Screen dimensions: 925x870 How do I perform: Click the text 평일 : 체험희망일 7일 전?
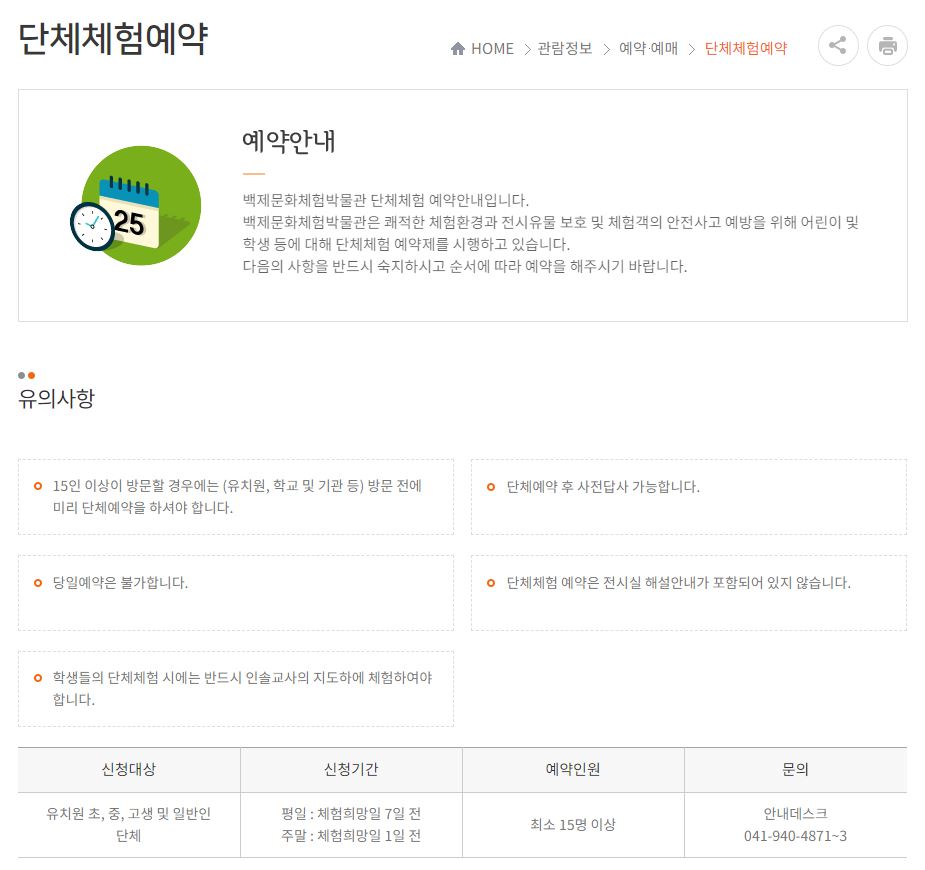351,814
